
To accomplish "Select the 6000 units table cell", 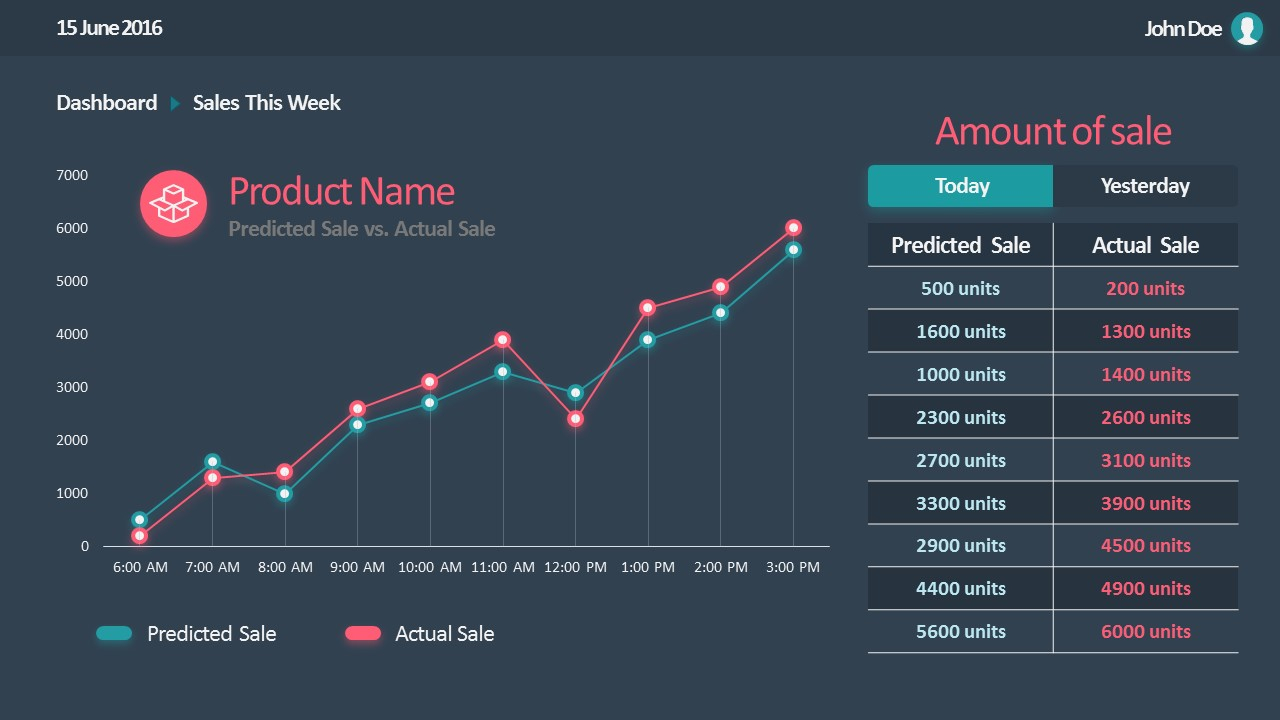I will 1145,631.
